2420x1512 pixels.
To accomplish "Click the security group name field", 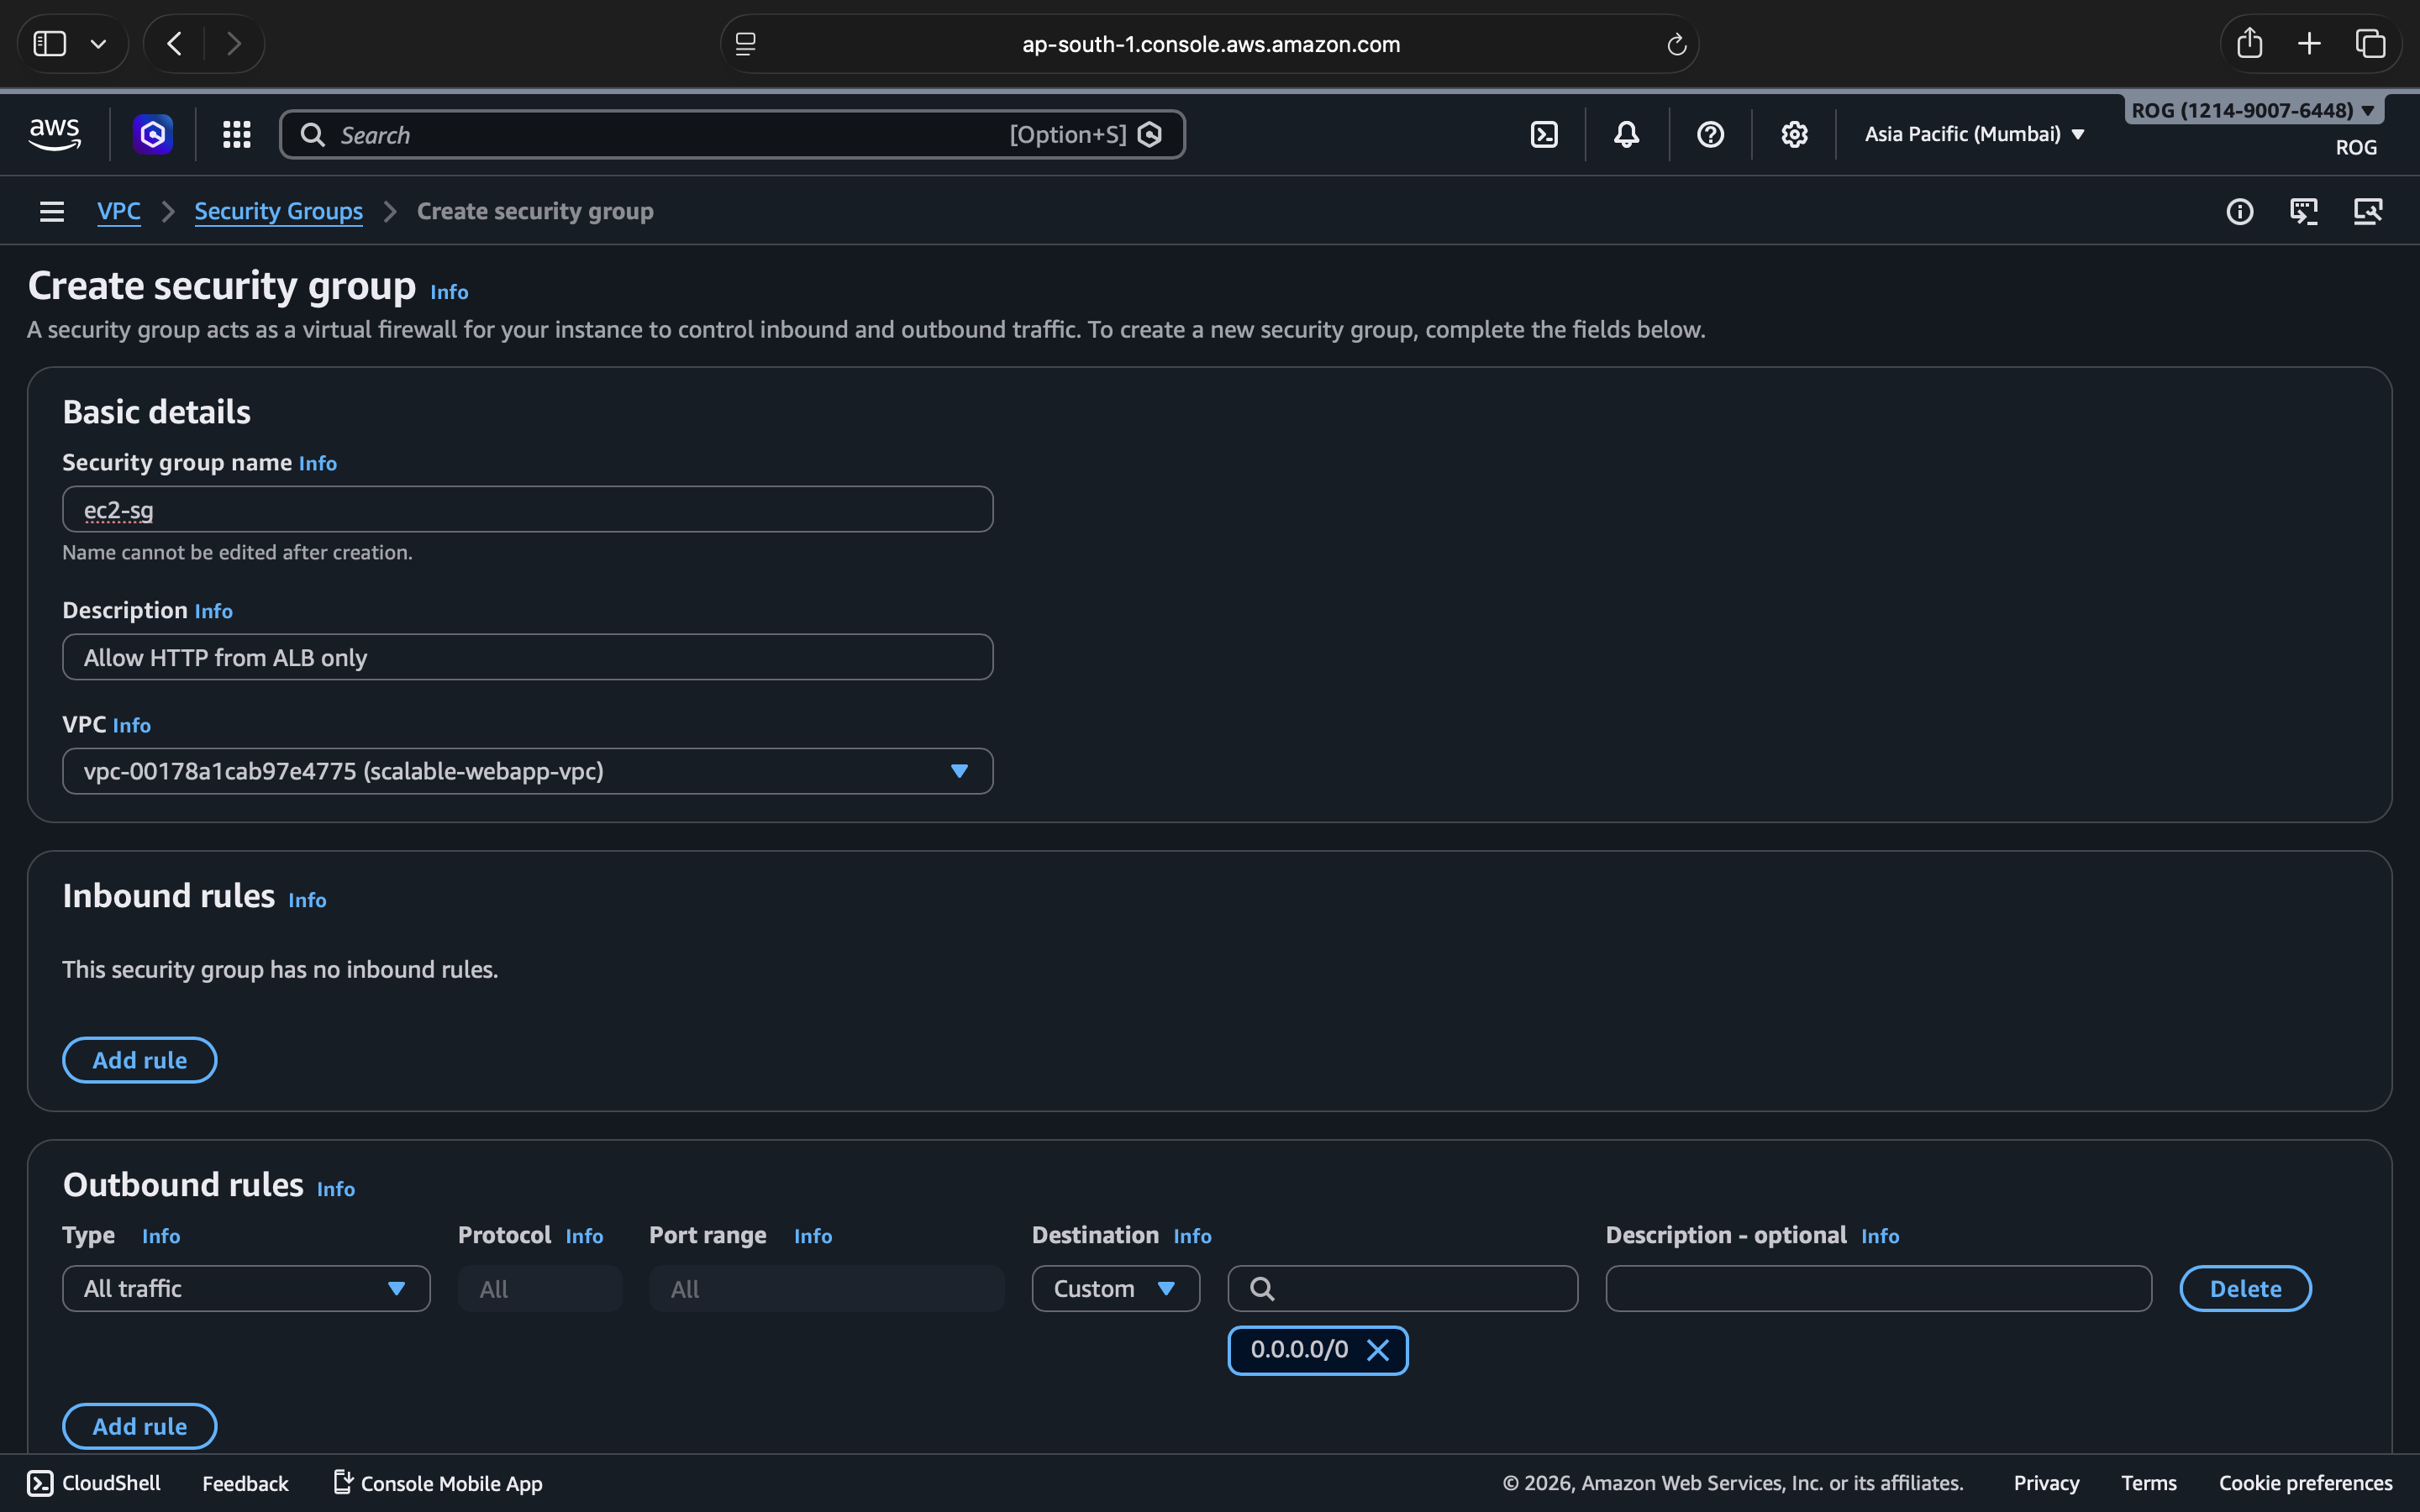I will click(527, 510).
